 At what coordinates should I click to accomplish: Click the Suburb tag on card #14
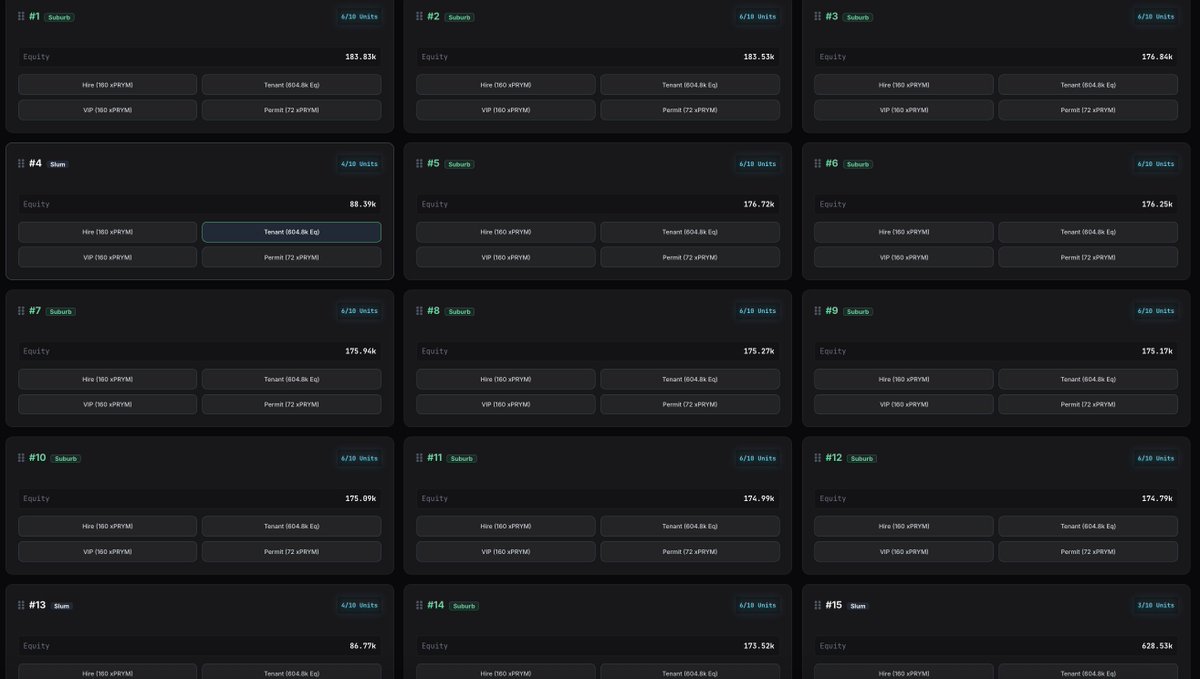click(464, 606)
